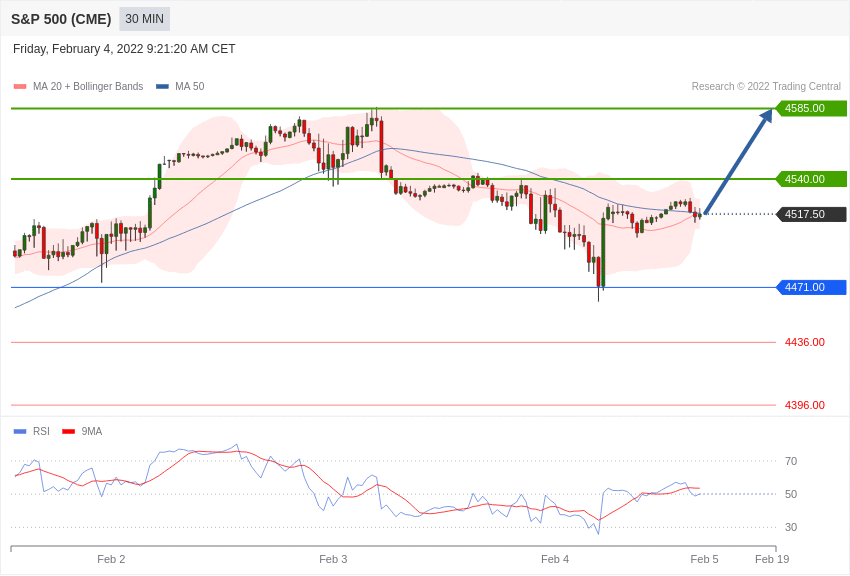Click the Feb 2 date axis label
Viewport: 850px width, 576px height.
click(x=111, y=559)
